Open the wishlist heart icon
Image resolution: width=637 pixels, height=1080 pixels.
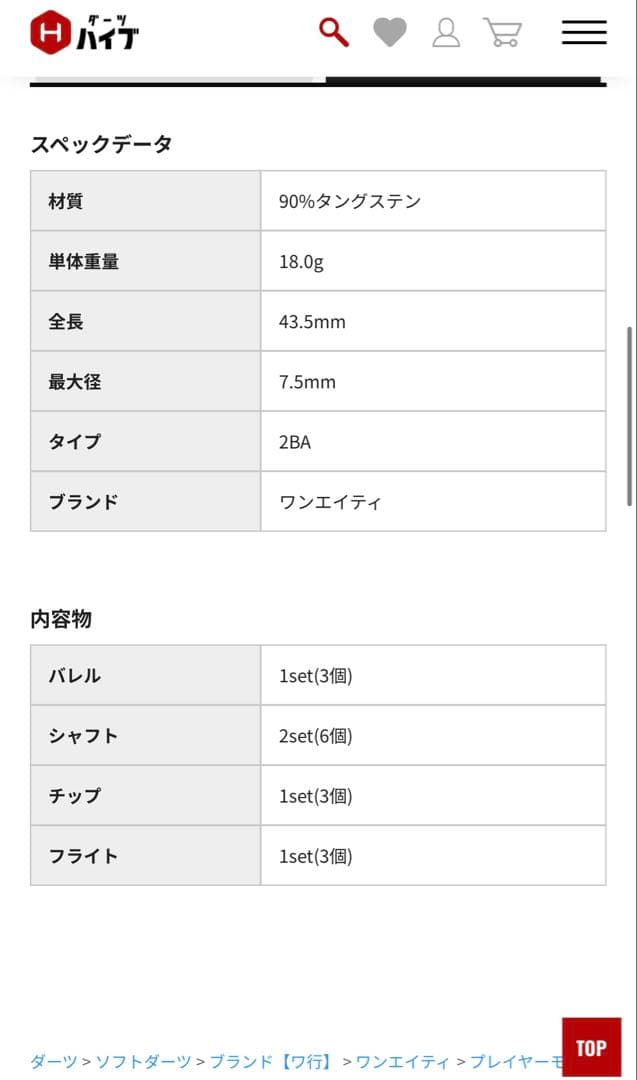click(390, 31)
